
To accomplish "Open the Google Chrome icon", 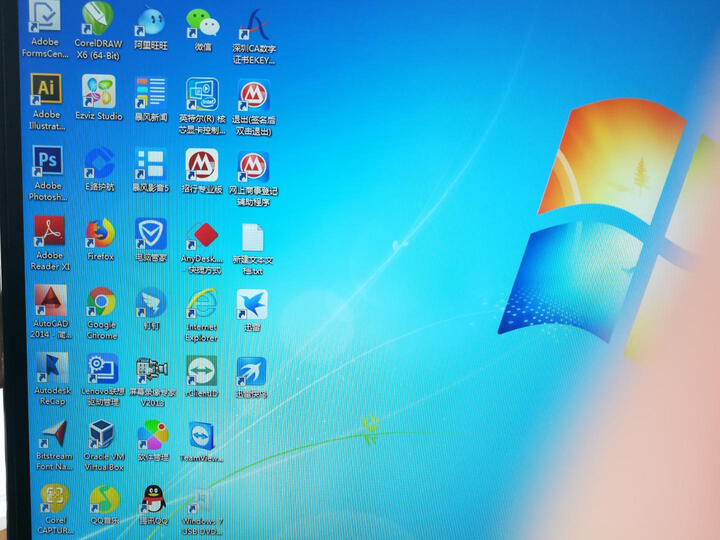I will [x=101, y=302].
